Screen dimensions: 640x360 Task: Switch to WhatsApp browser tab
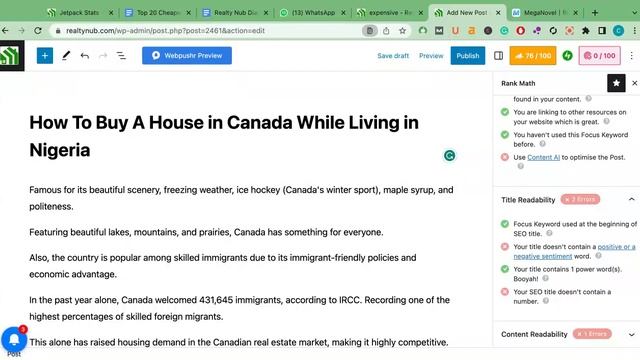click(x=313, y=13)
